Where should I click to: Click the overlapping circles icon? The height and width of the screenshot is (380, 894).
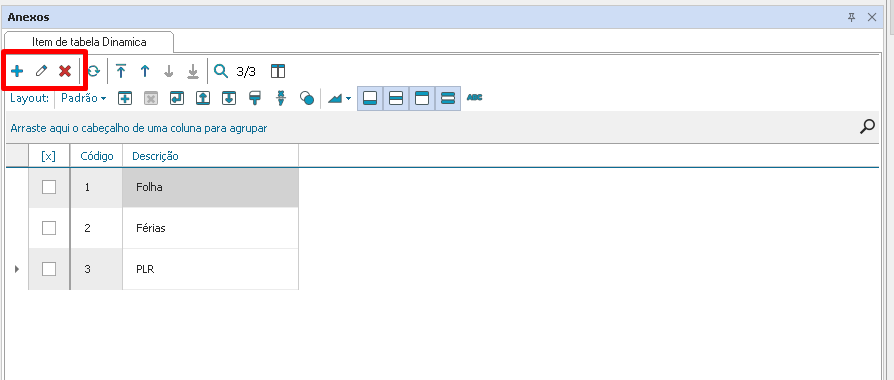pos(307,98)
